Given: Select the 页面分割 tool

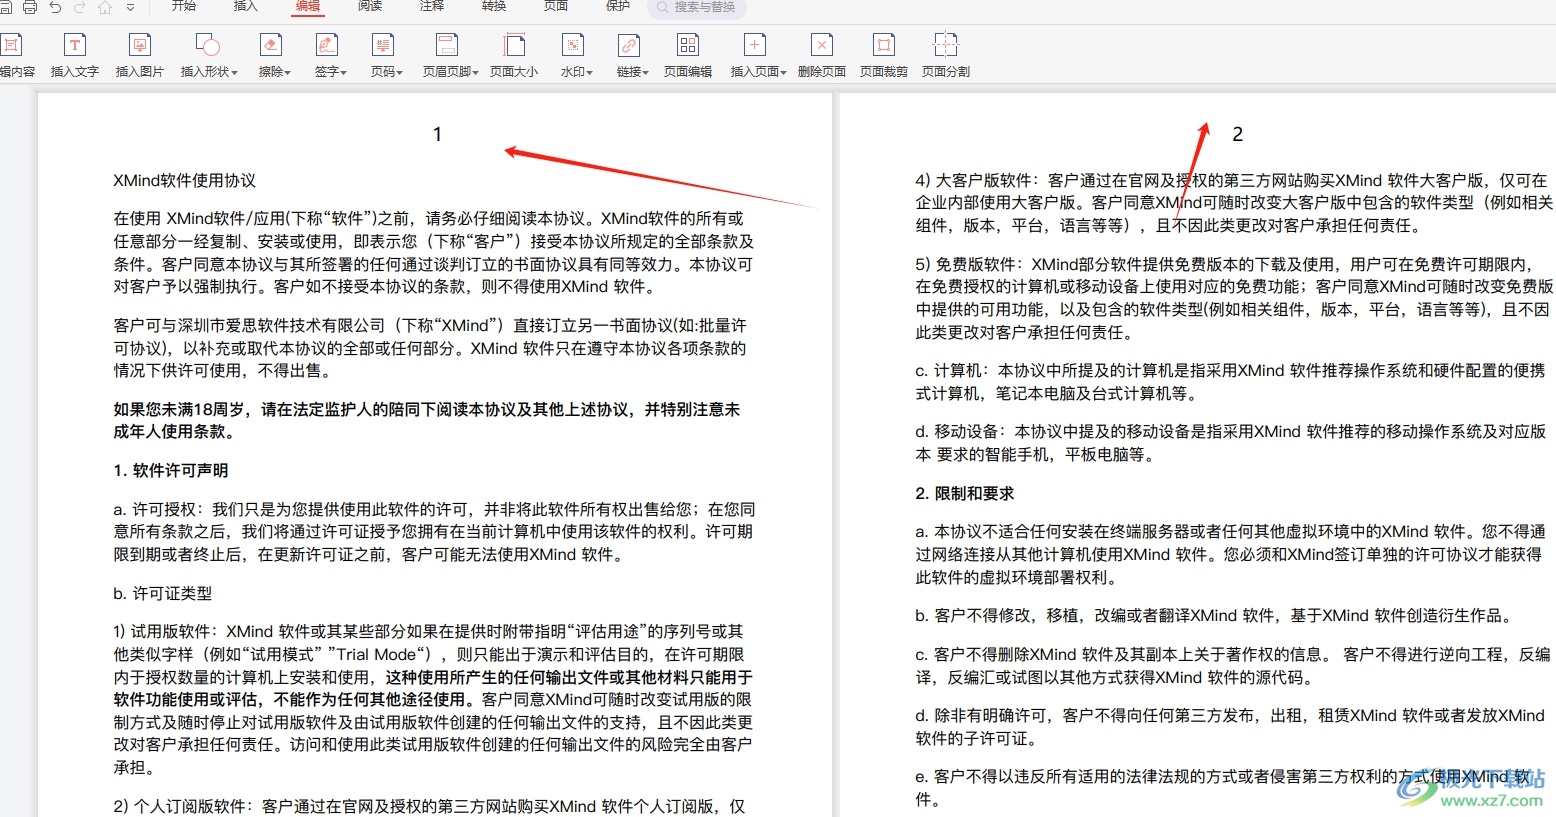Looking at the screenshot, I should [x=946, y=55].
